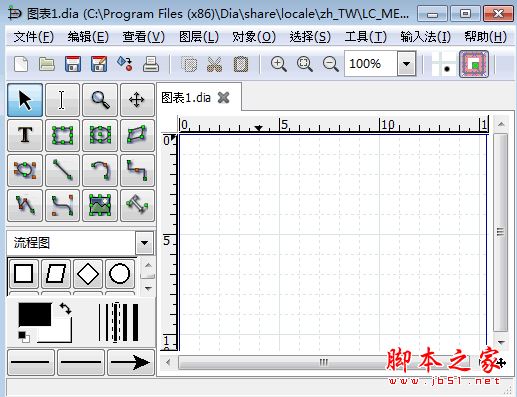Select the Line tool
The width and height of the screenshot is (517, 397).
point(62,170)
